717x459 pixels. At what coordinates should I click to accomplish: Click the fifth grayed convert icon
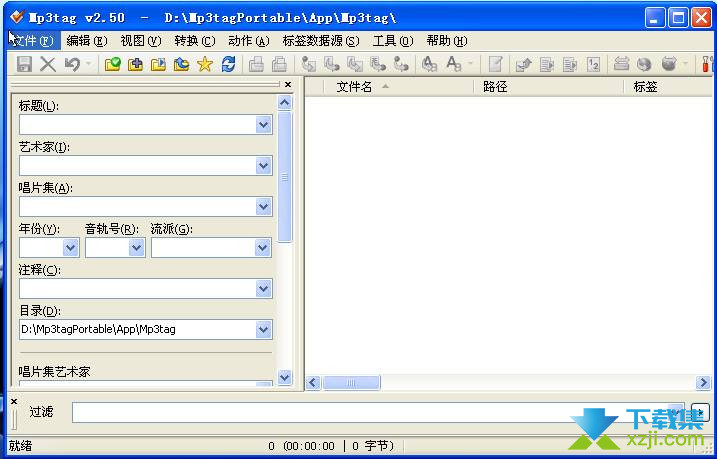(401, 64)
